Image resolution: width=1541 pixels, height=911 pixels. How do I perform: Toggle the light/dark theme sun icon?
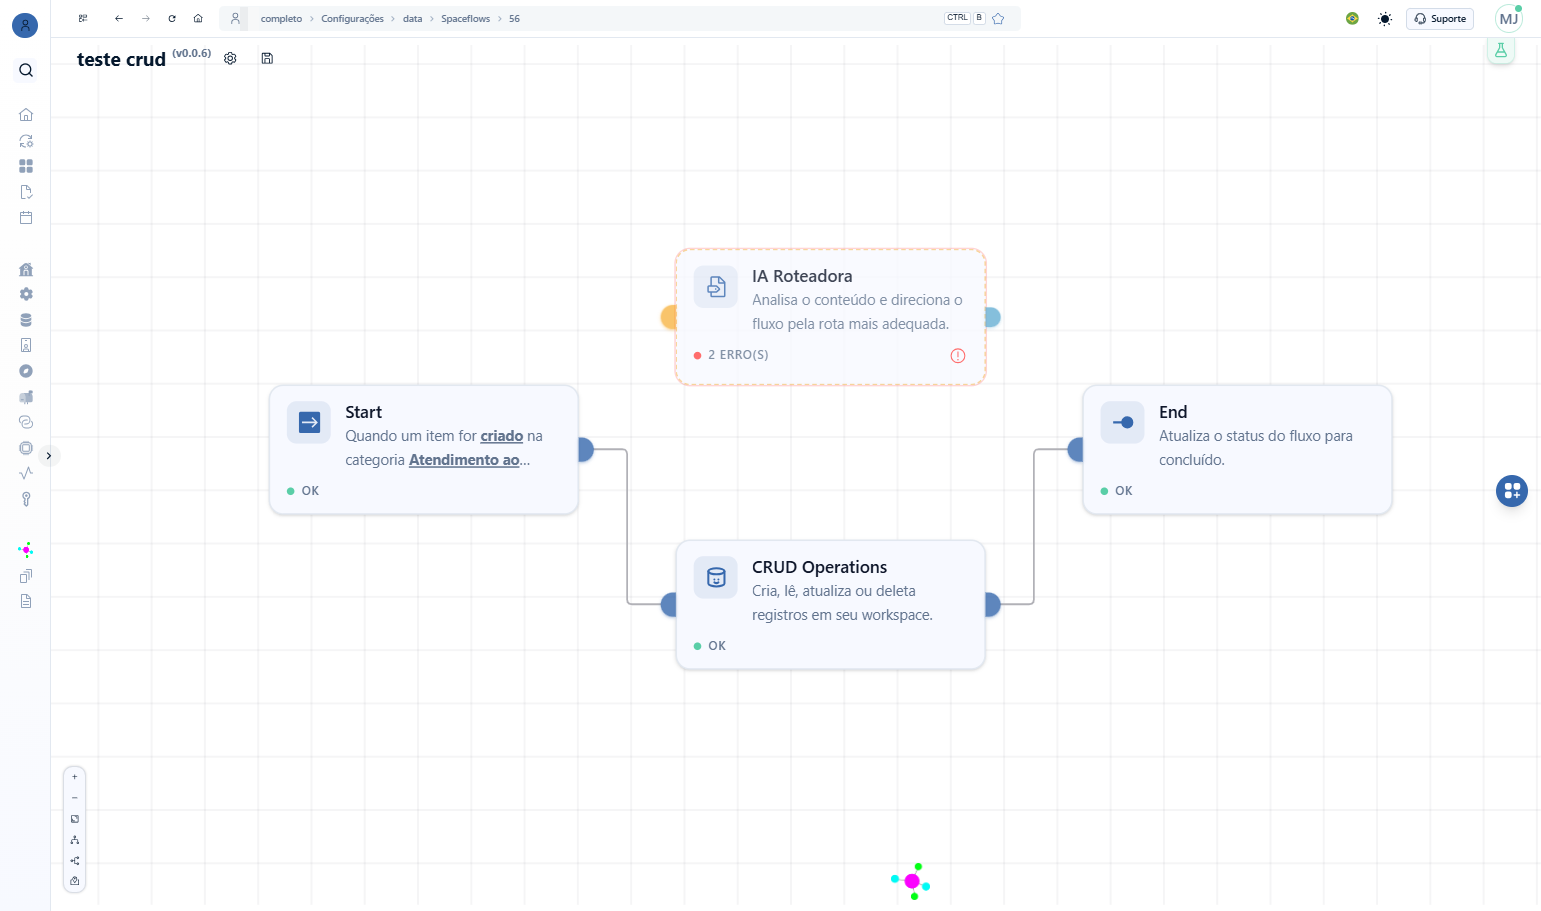1385,19
